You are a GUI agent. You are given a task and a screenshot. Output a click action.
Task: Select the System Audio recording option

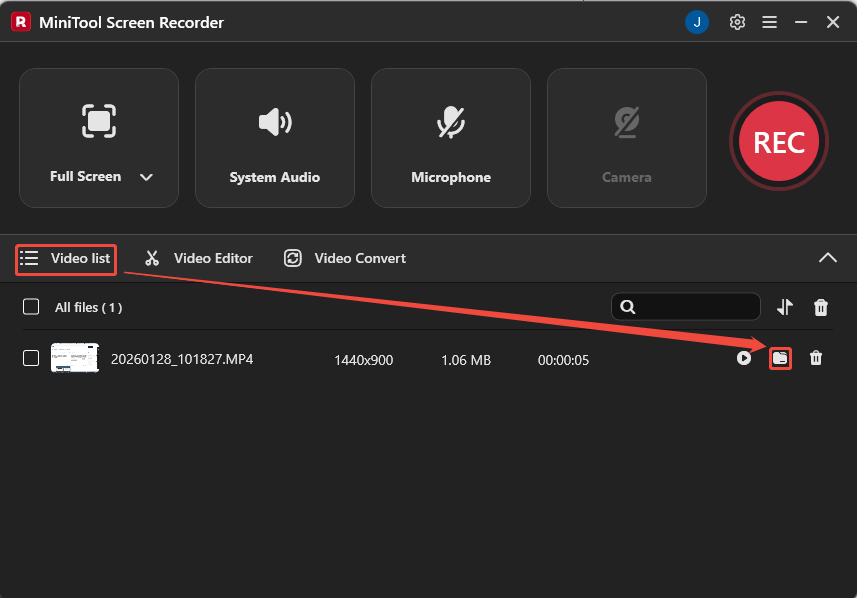(x=274, y=138)
